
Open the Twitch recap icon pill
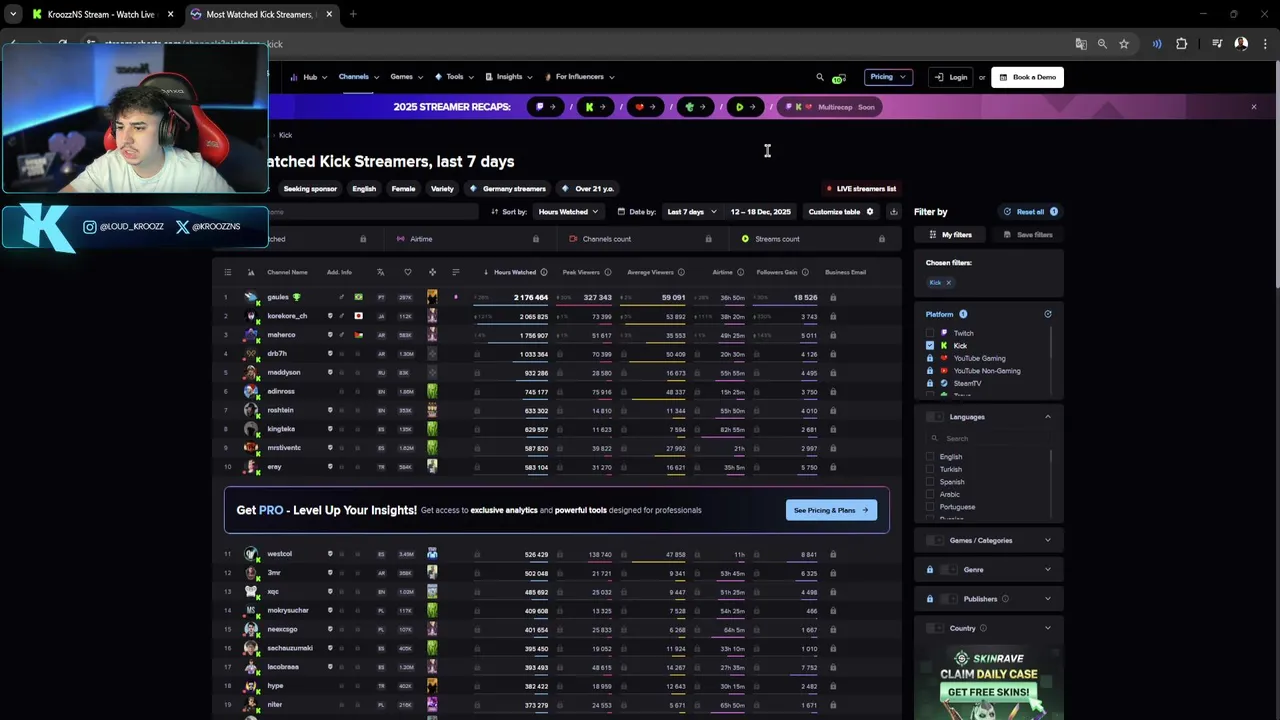pyautogui.click(x=546, y=107)
